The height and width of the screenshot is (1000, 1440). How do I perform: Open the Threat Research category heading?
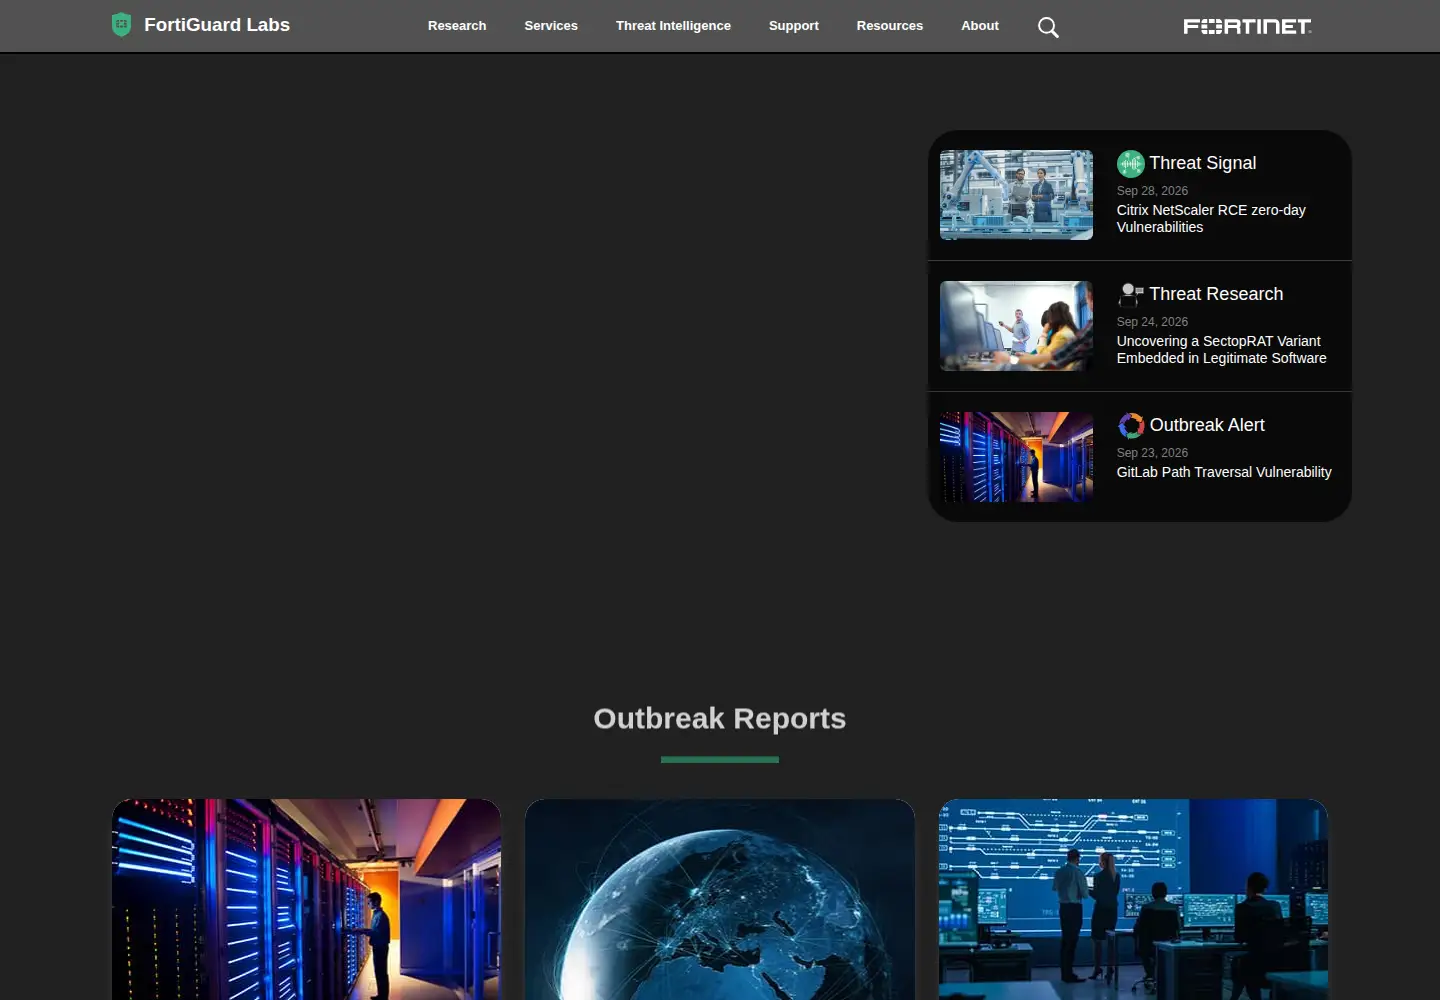click(1216, 294)
